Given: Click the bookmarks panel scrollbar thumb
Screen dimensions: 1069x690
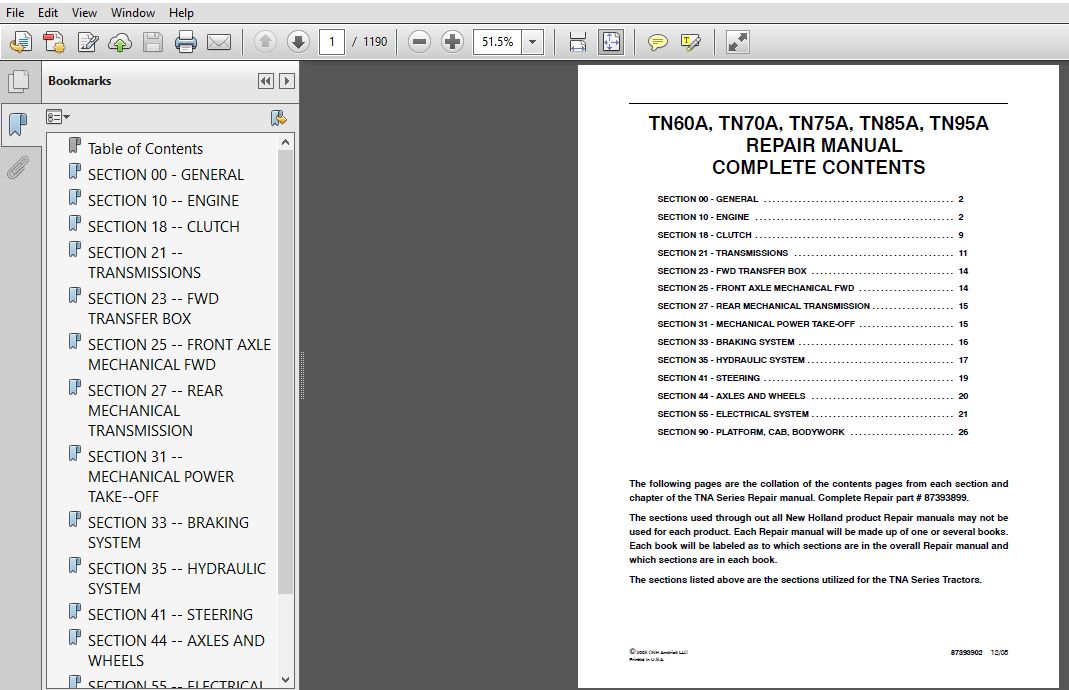Looking at the screenshot, I should point(286,371).
